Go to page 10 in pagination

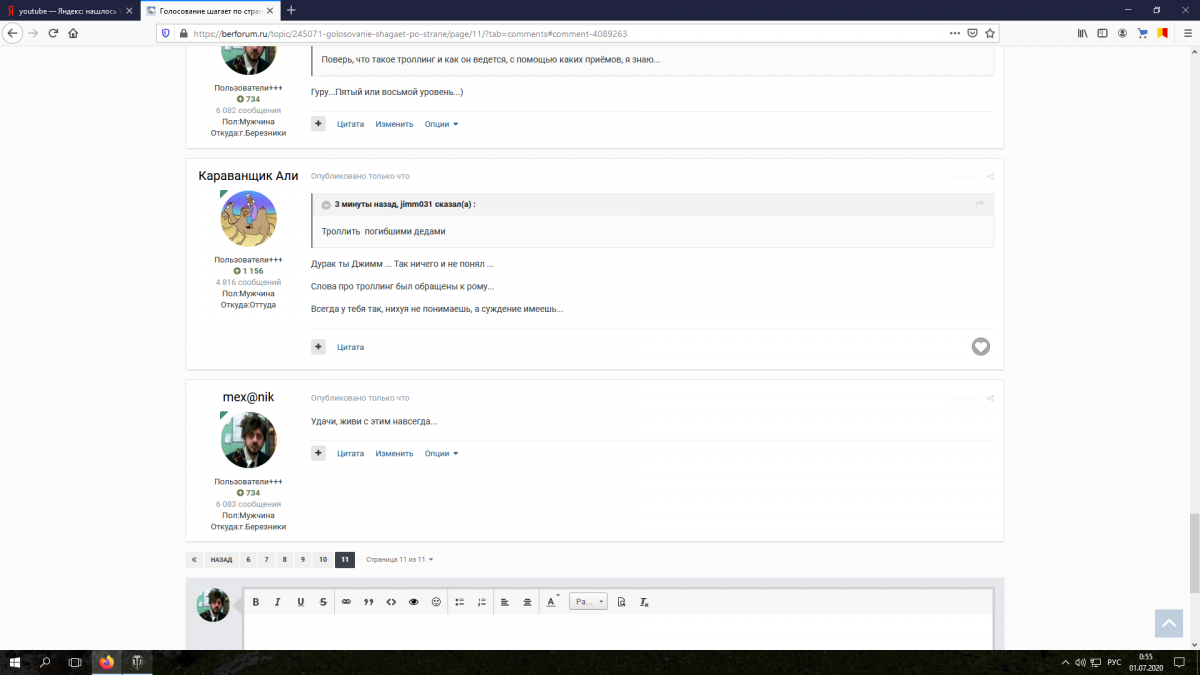(322, 560)
